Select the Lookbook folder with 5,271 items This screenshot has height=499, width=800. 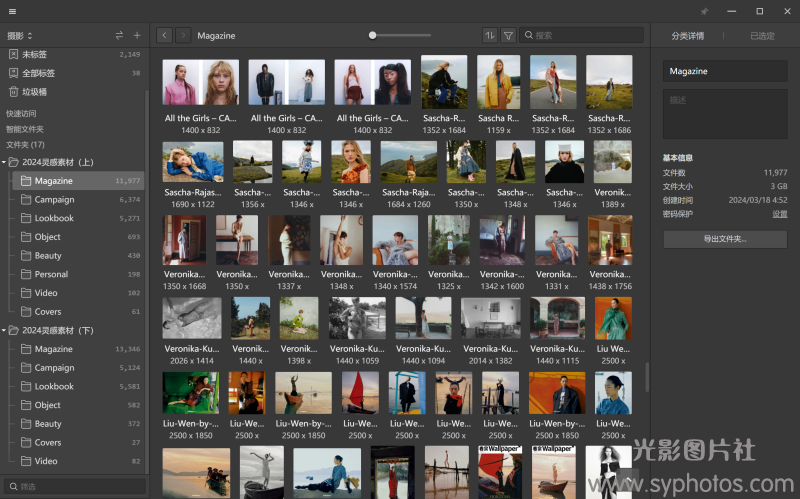pos(54,218)
